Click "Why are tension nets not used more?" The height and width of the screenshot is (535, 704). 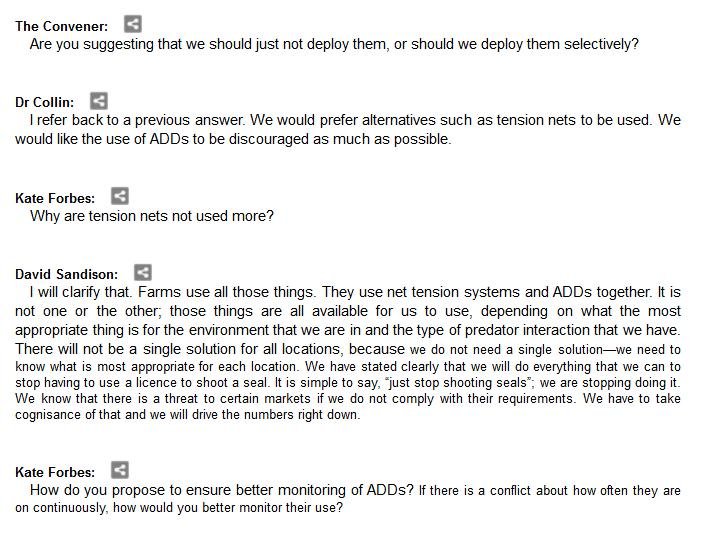pos(152,215)
